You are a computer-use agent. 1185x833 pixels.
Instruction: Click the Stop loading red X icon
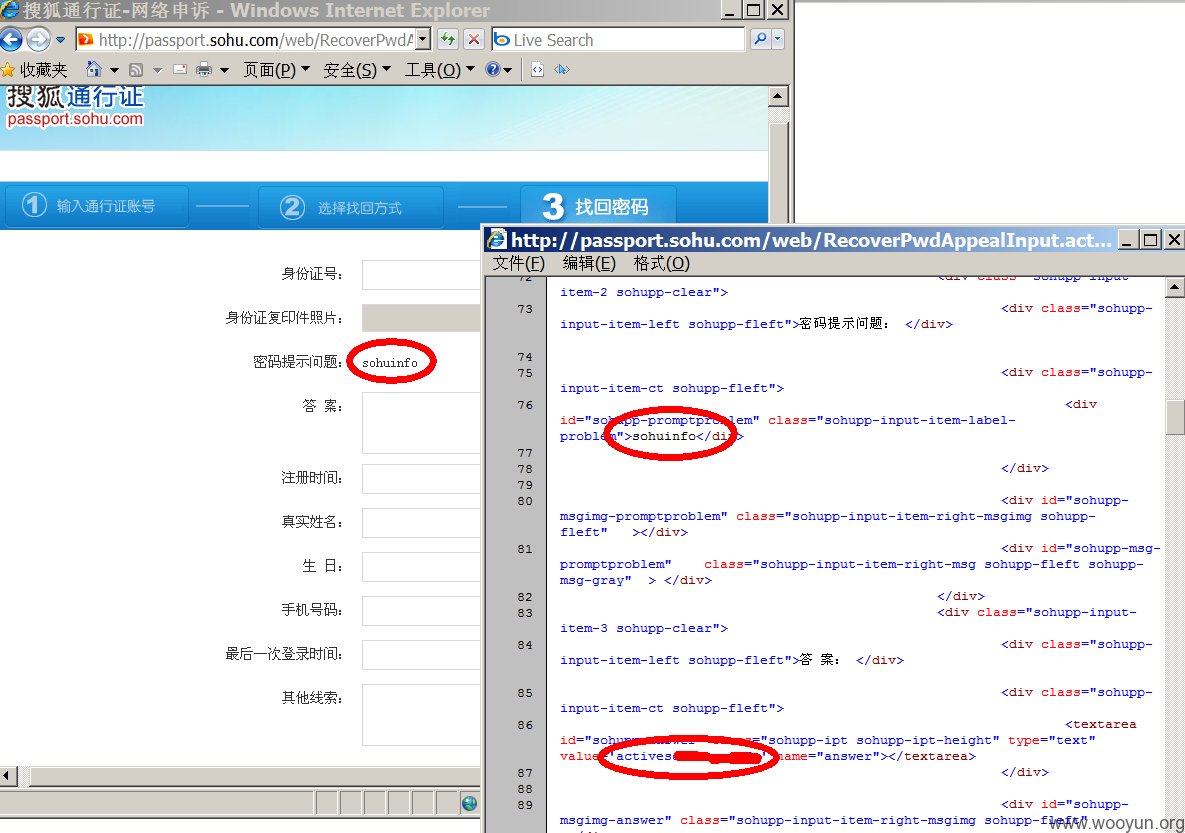[474, 39]
